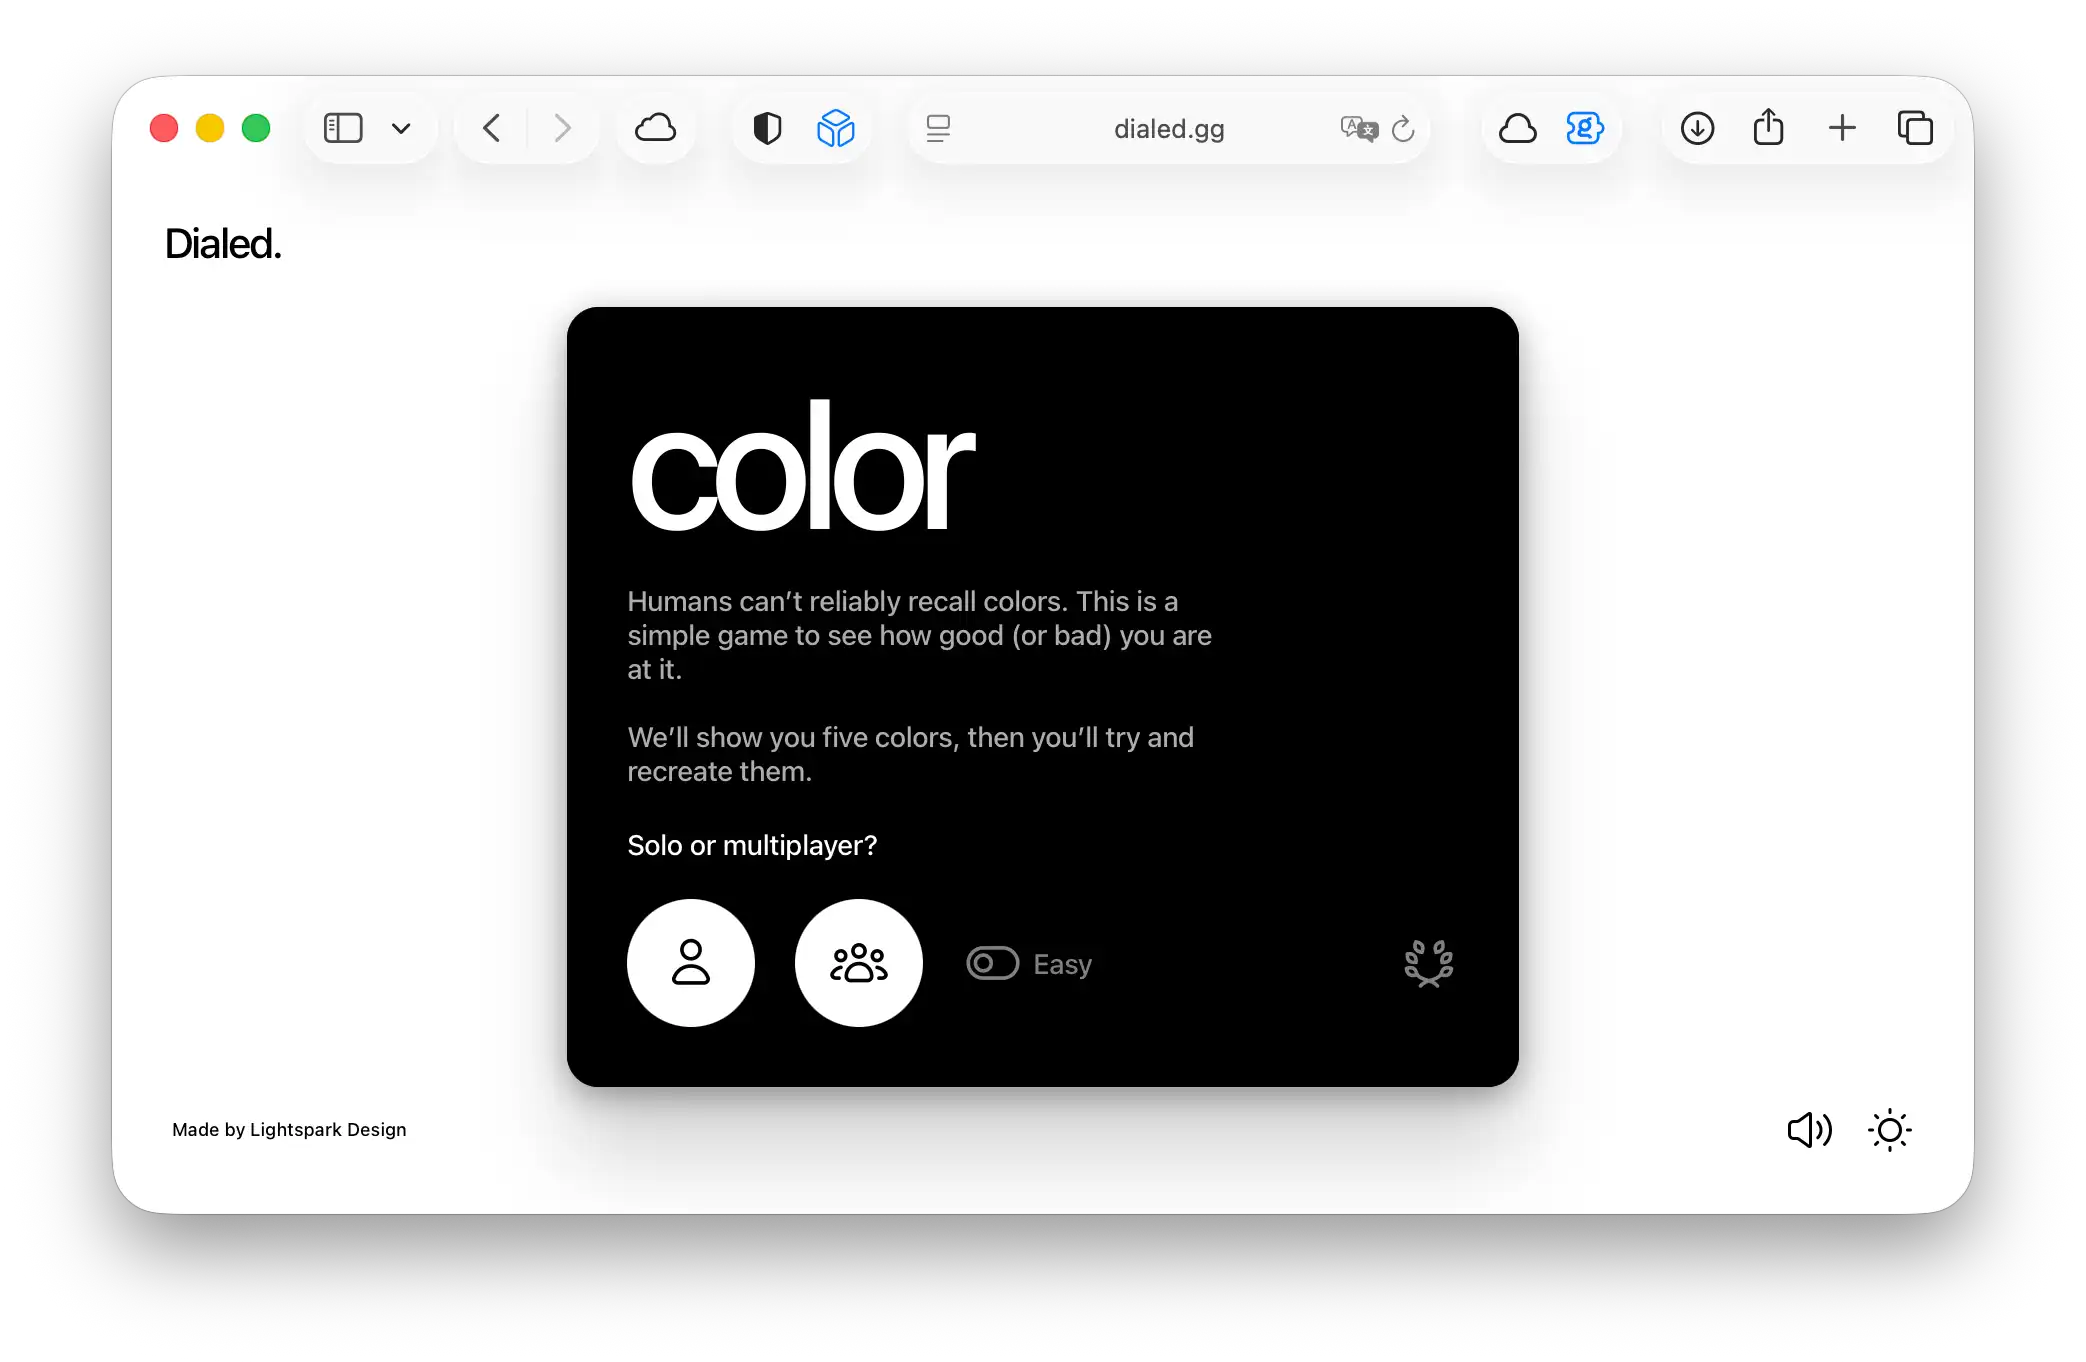Mute game sound with speaker icon
Image resolution: width=2086 pixels, height=1362 pixels.
(1808, 1130)
